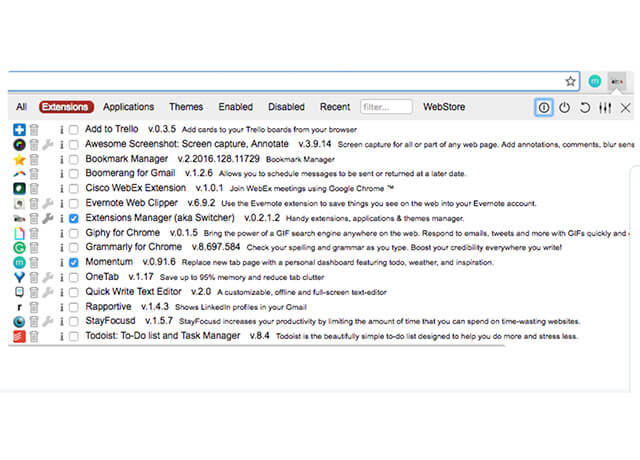
Task: Click trash icon next to Add to Trello
Action: tap(34, 130)
